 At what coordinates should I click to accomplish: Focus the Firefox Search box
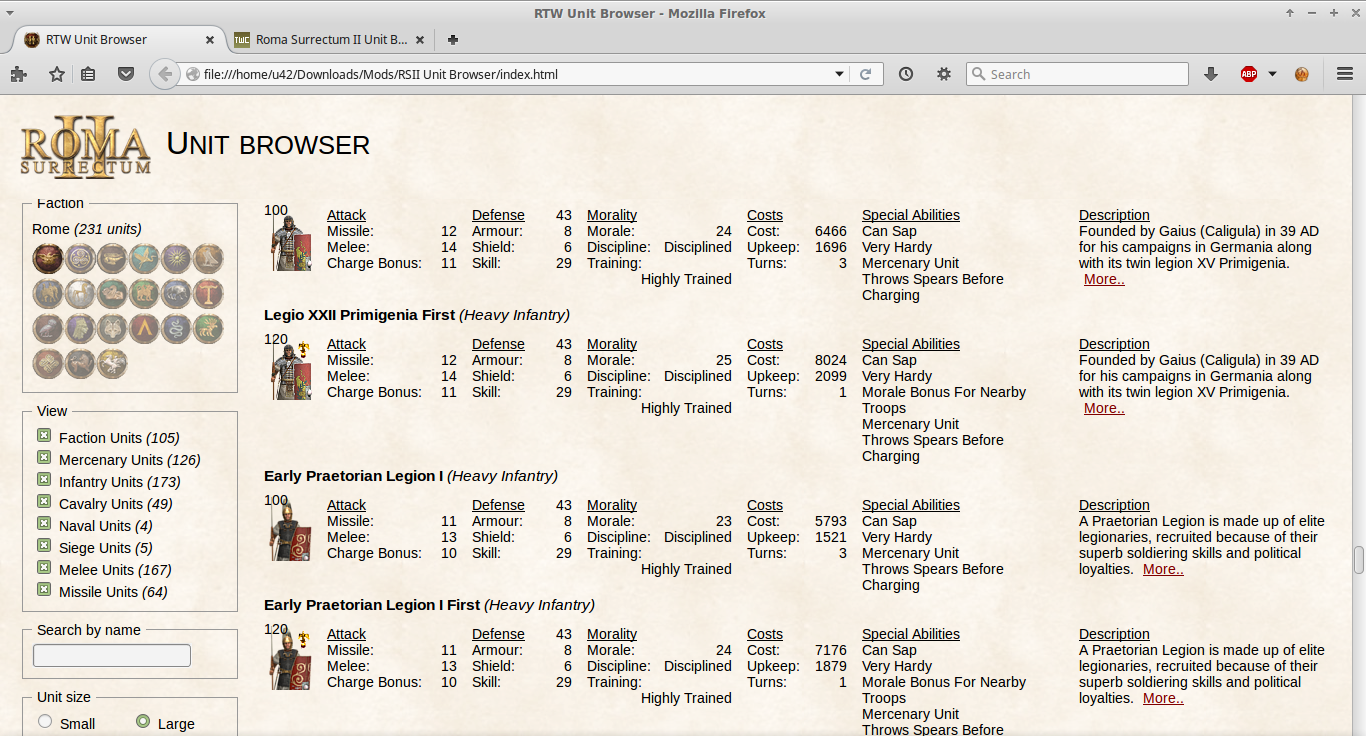click(1077, 74)
